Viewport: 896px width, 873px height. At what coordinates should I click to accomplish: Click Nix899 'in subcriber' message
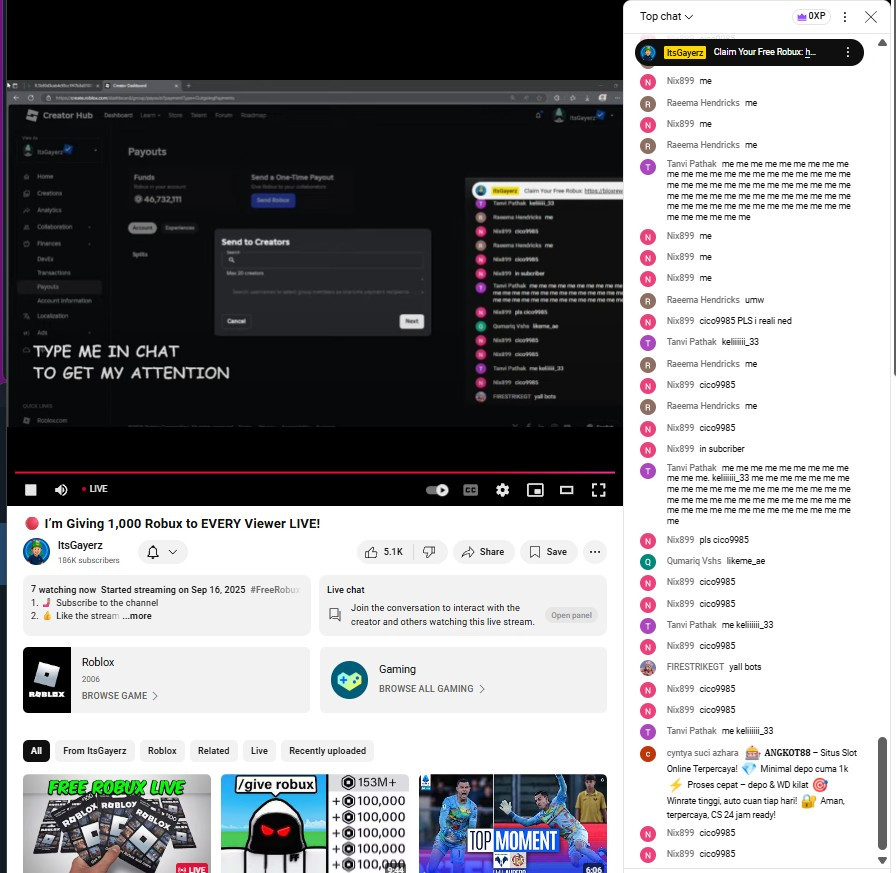tap(722, 449)
